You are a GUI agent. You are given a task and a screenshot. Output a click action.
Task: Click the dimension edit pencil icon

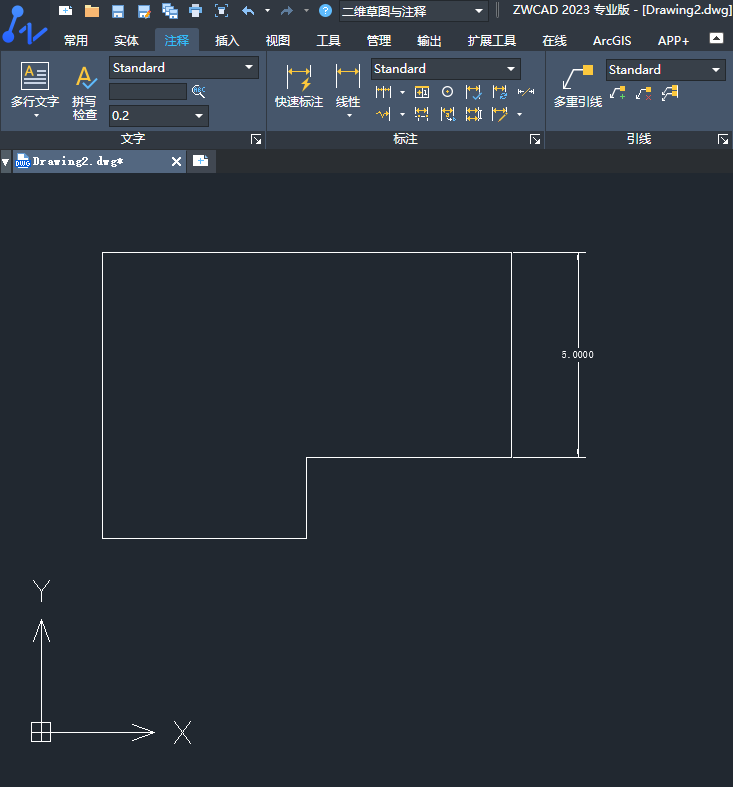pos(500,115)
